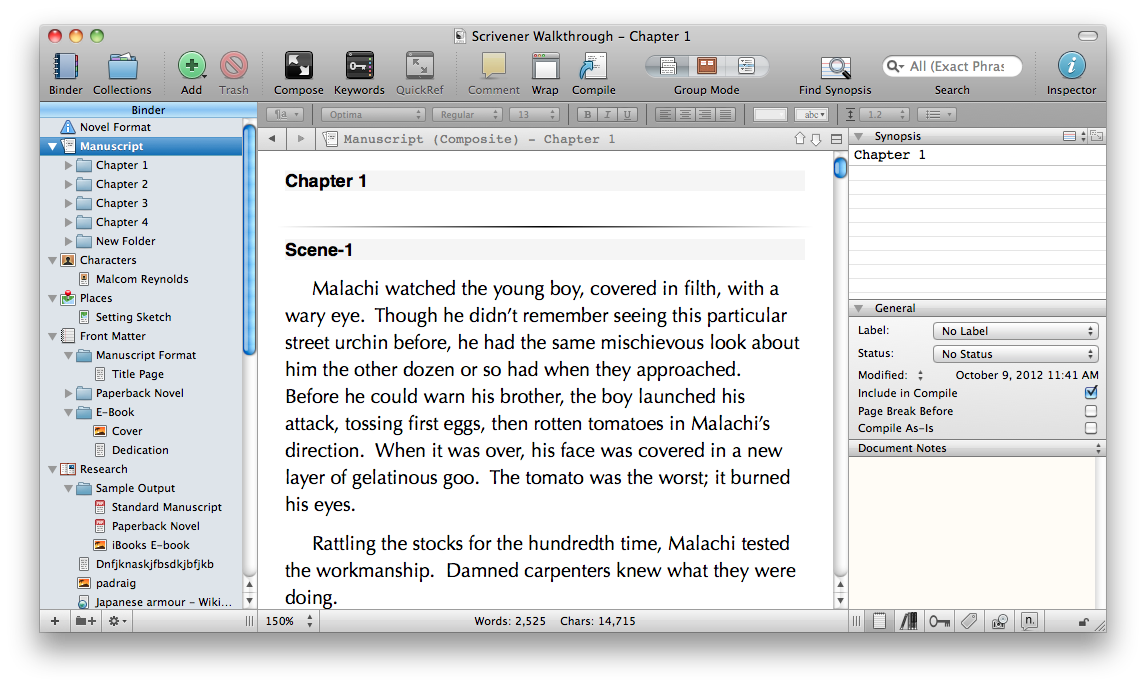Open the text color swatch
The height and width of the screenshot is (687, 1146).
coord(770,114)
